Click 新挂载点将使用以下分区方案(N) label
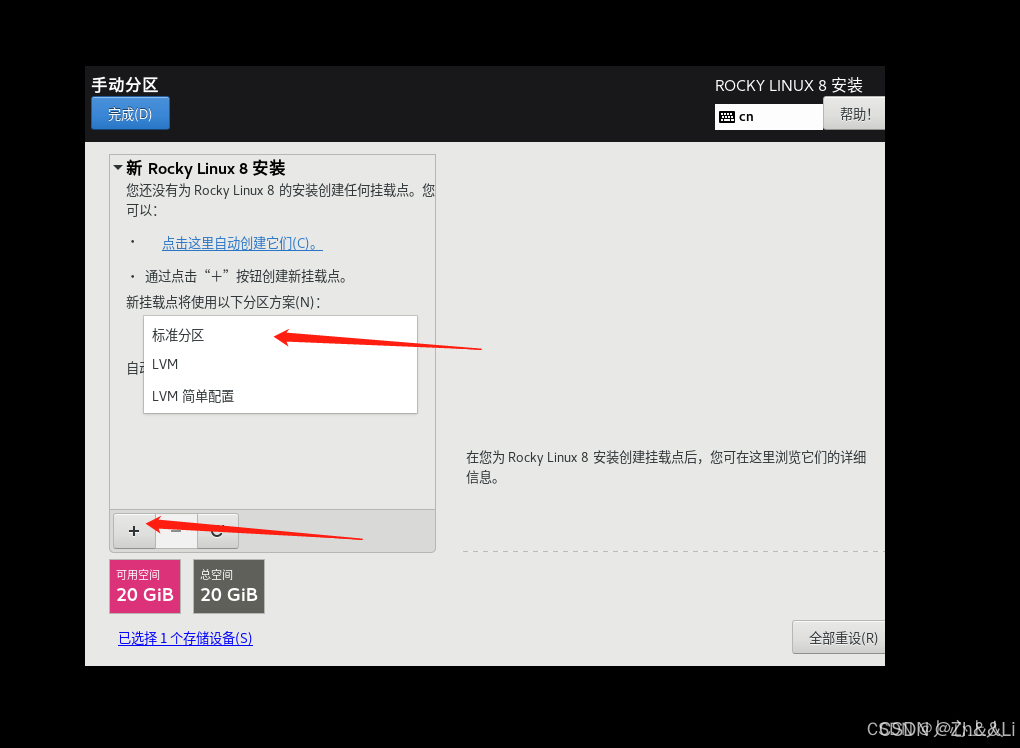The width and height of the screenshot is (1020, 748). [223, 302]
